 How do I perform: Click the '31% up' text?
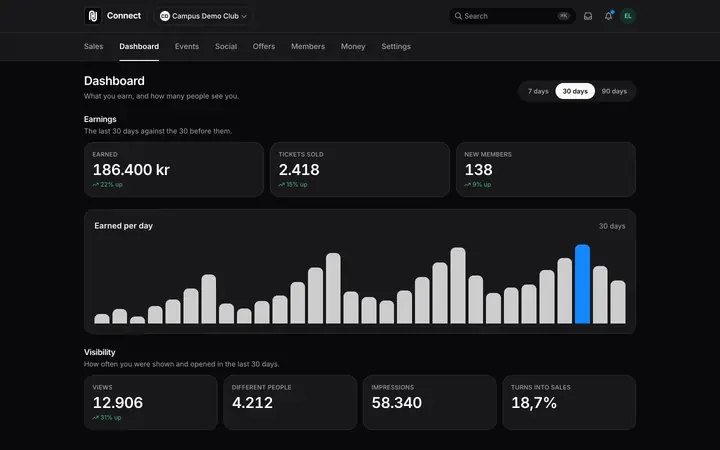click(x=111, y=418)
